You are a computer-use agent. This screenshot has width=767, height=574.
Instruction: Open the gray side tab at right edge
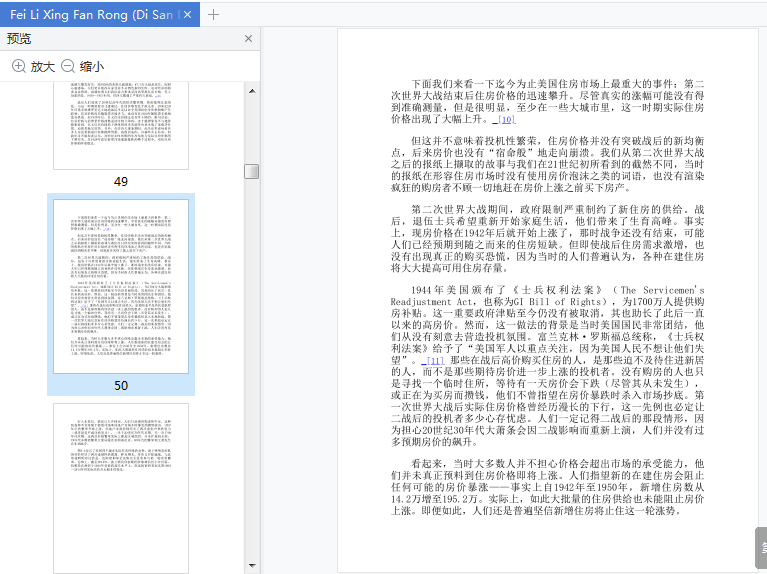tap(761, 548)
